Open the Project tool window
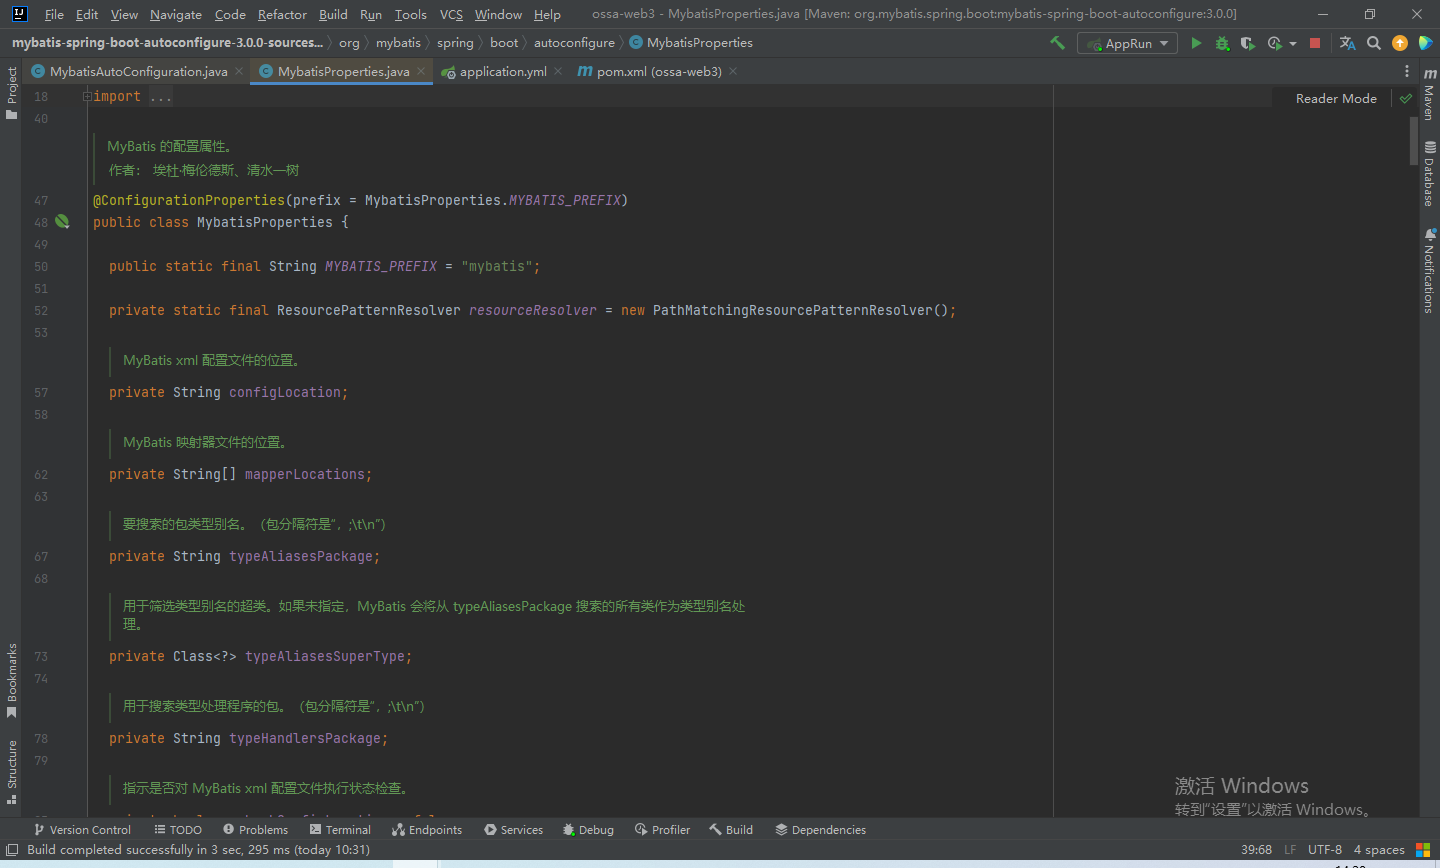Image resolution: width=1440 pixels, height=868 pixels. (12, 92)
